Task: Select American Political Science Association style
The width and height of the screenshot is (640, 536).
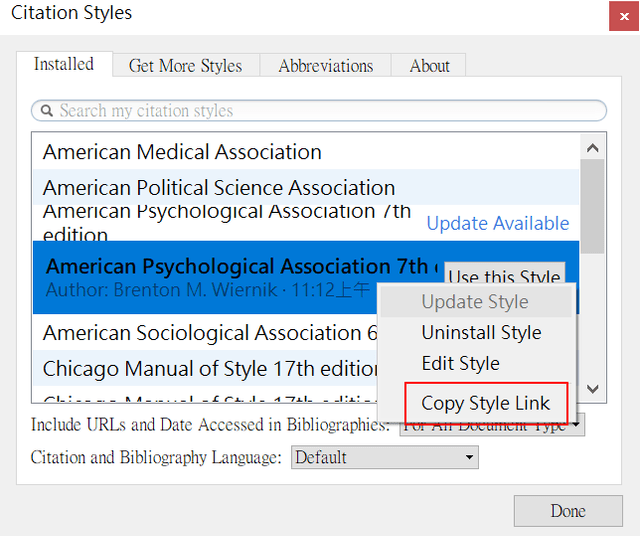Action: coord(306,187)
